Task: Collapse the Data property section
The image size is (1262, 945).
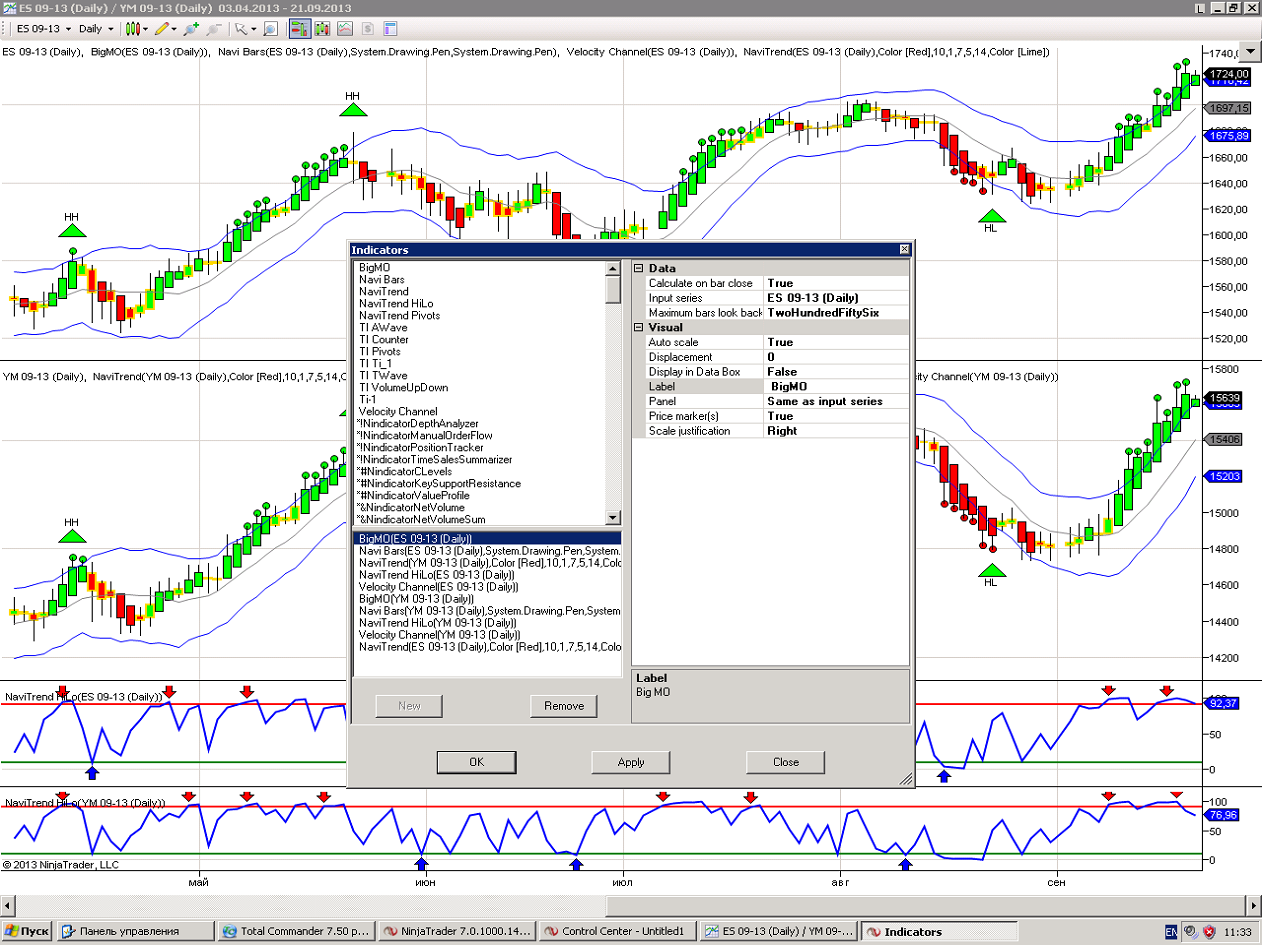Action: 639,268
